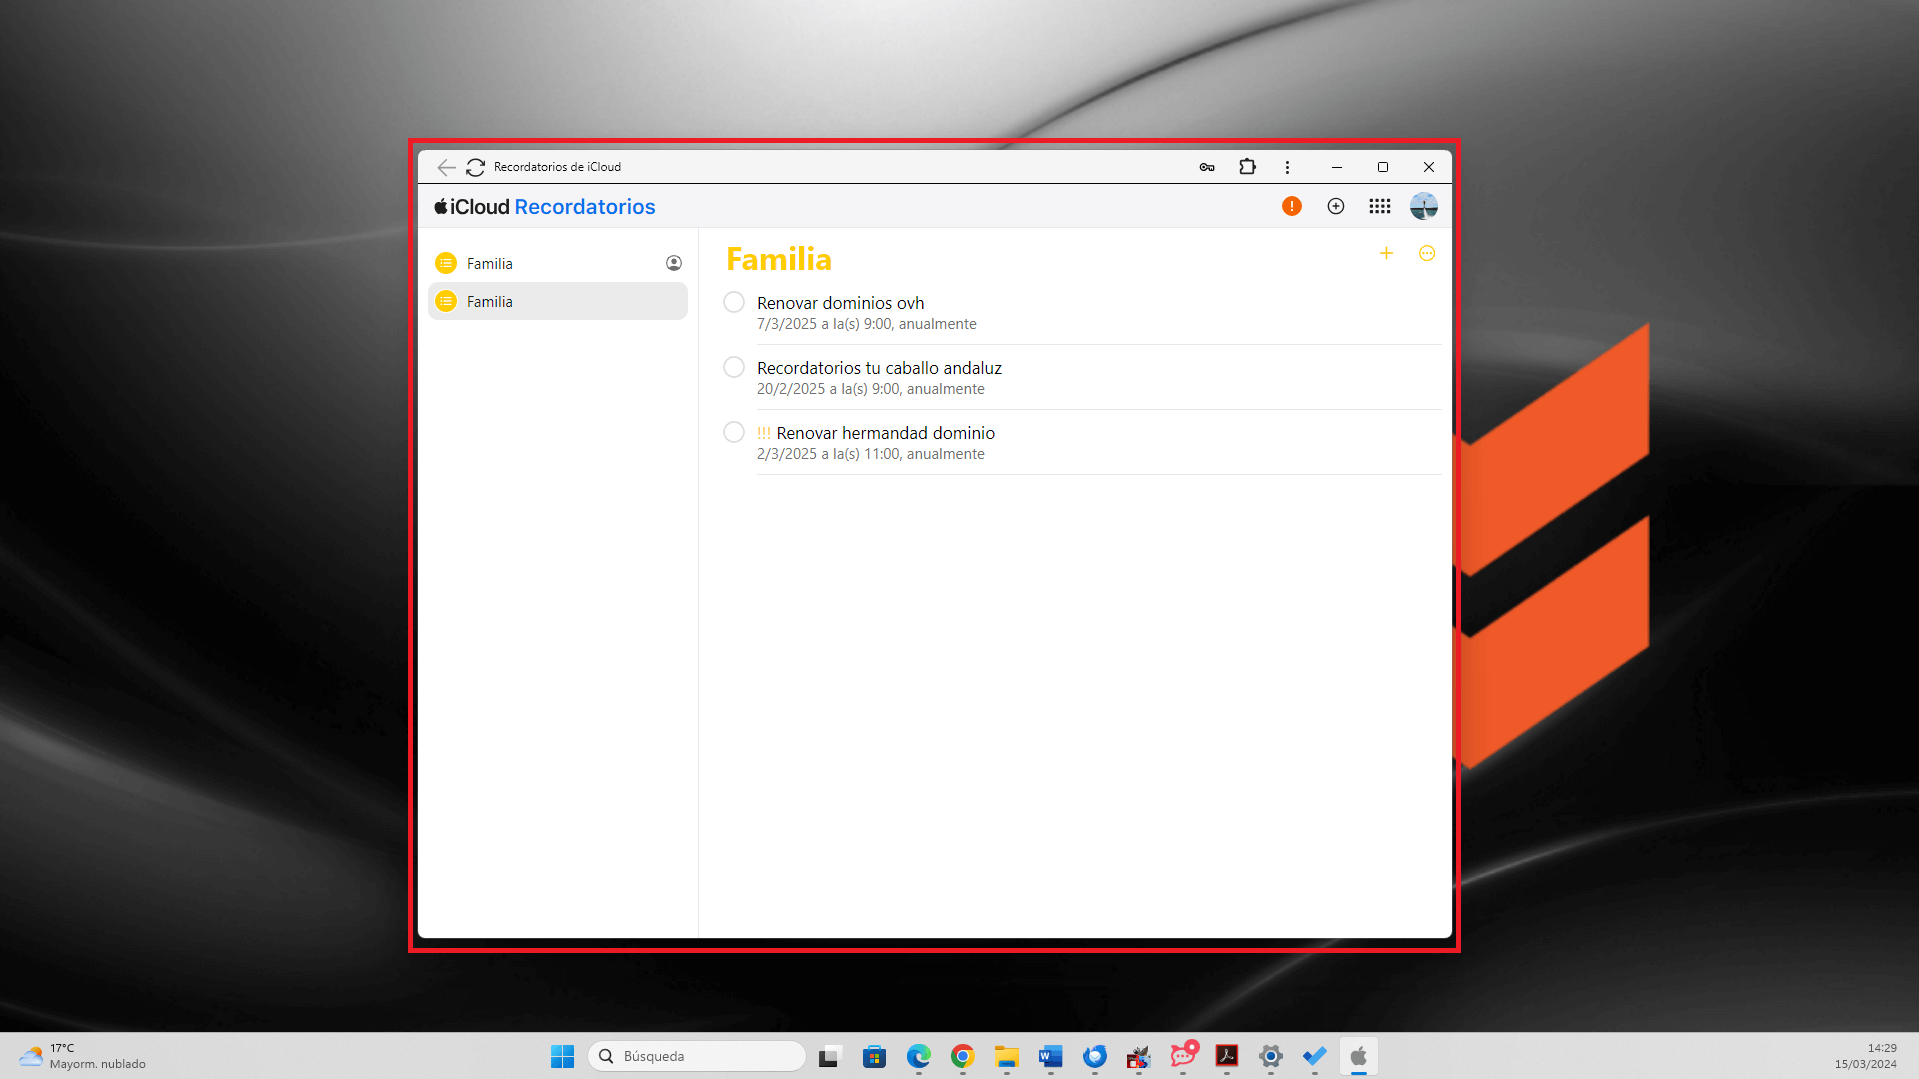Click the date 20/2/2025 a la(s) 9:00, anualmente
Image resolution: width=1919 pixels, height=1079 pixels.
[x=870, y=389]
